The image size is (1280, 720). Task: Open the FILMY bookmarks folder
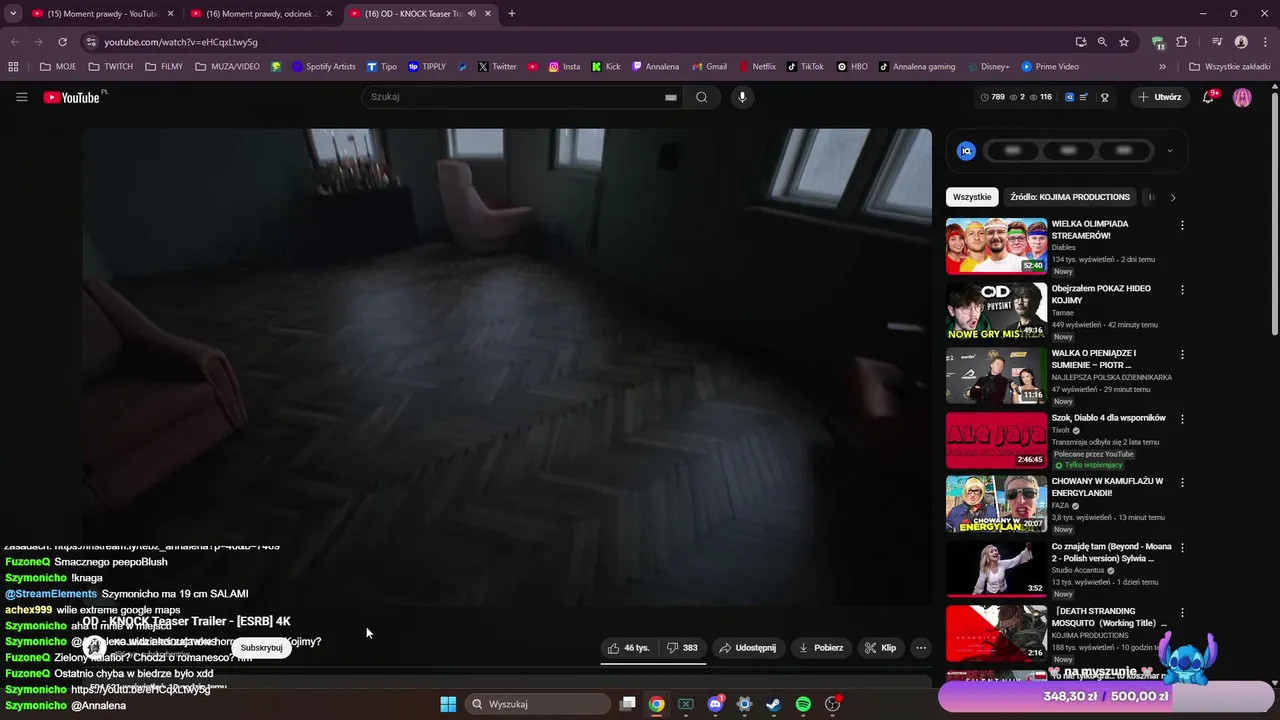point(164,67)
